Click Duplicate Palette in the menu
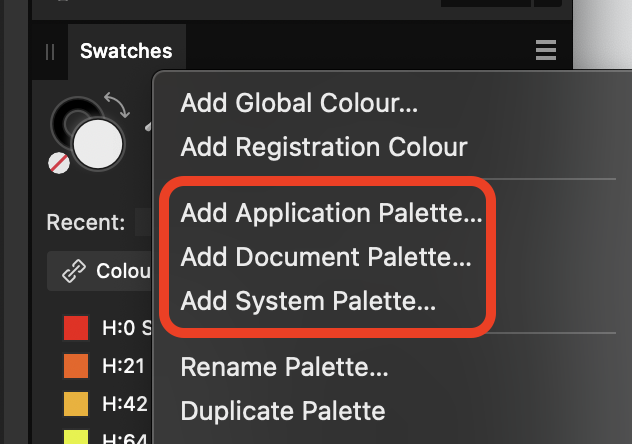This screenshot has width=632, height=444. [x=282, y=411]
